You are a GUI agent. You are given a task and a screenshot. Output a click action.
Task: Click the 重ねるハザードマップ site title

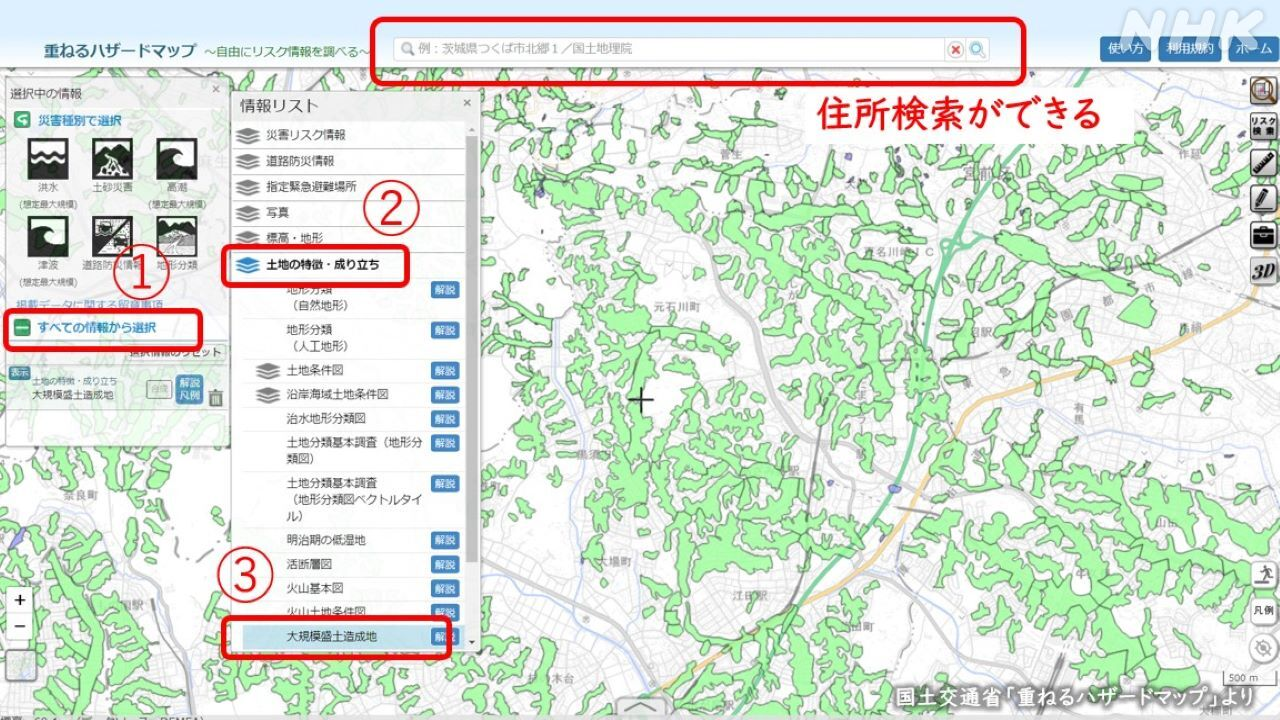pos(120,49)
